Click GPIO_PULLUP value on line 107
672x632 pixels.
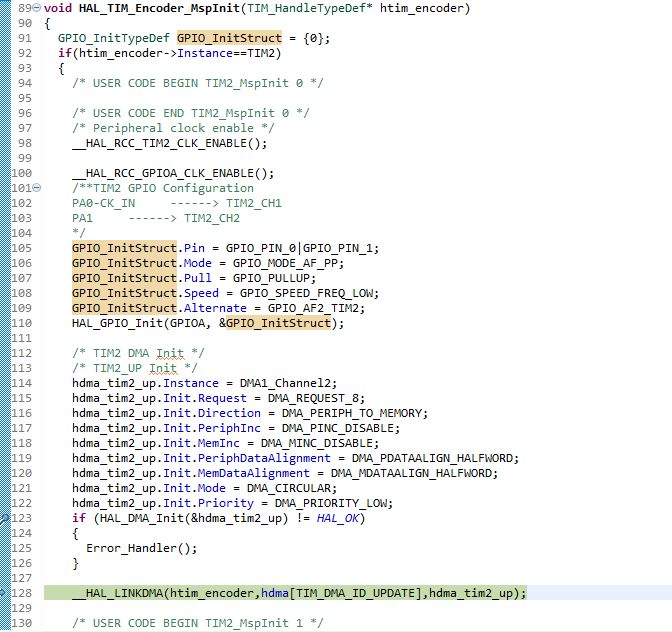pyautogui.click(x=271, y=278)
